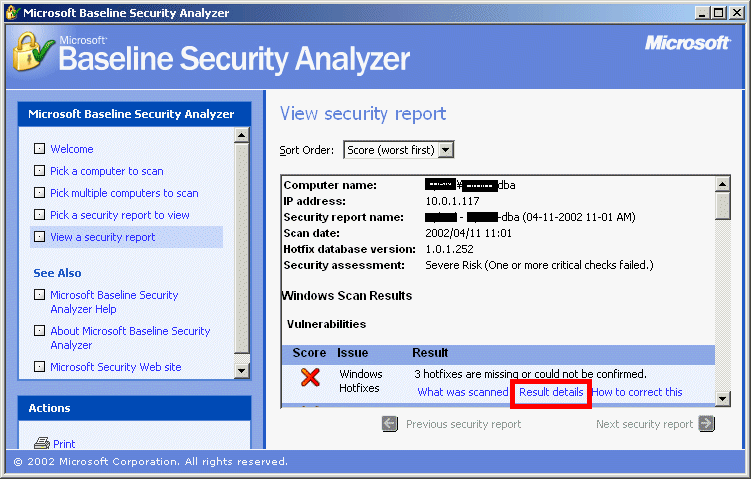Click the Print action link
This screenshot has width=751, height=479.
(64, 444)
